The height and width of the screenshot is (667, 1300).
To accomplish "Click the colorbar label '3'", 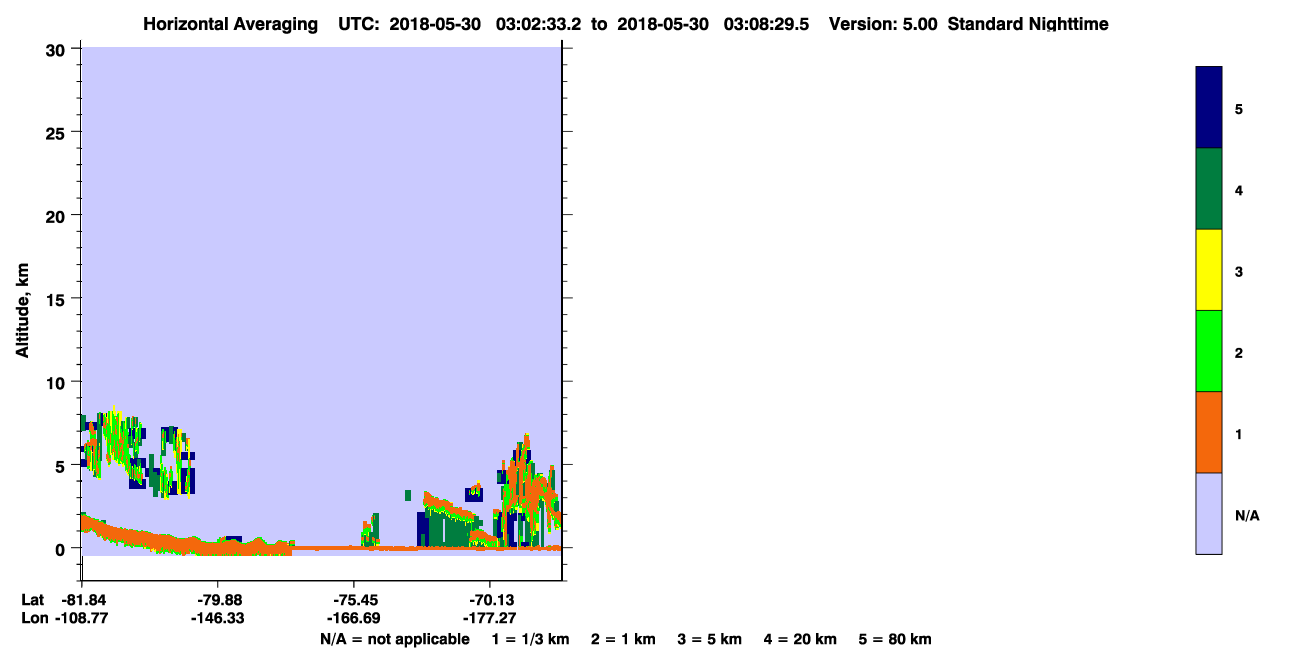I will point(1239,272).
